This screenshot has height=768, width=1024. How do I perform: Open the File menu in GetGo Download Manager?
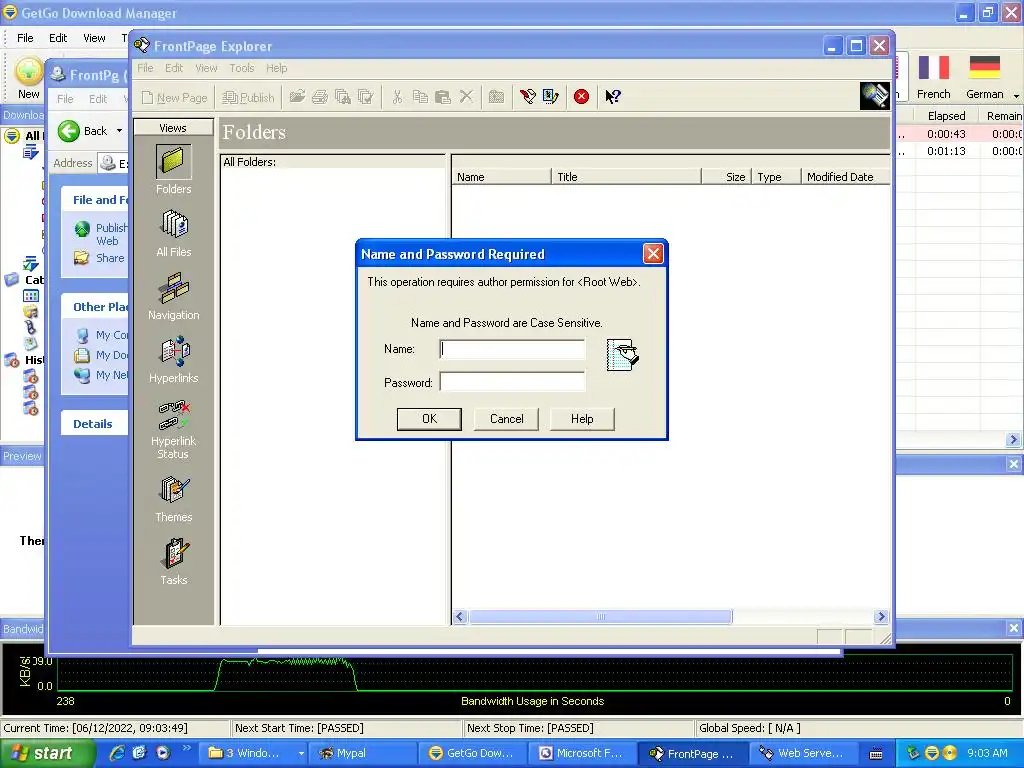pyautogui.click(x=25, y=38)
